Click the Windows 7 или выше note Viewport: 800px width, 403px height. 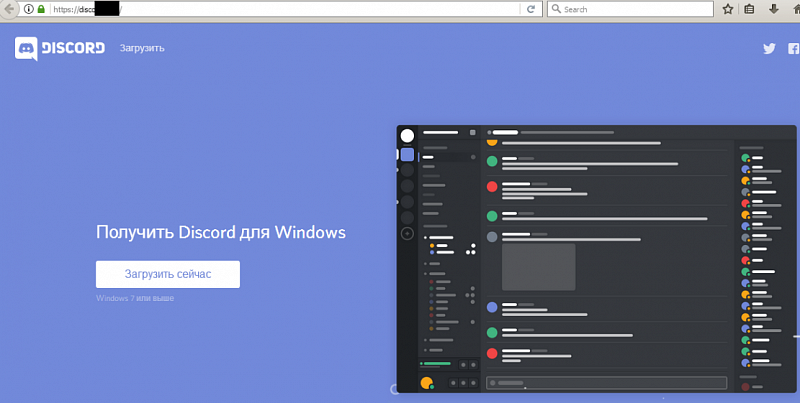tap(135, 298)
